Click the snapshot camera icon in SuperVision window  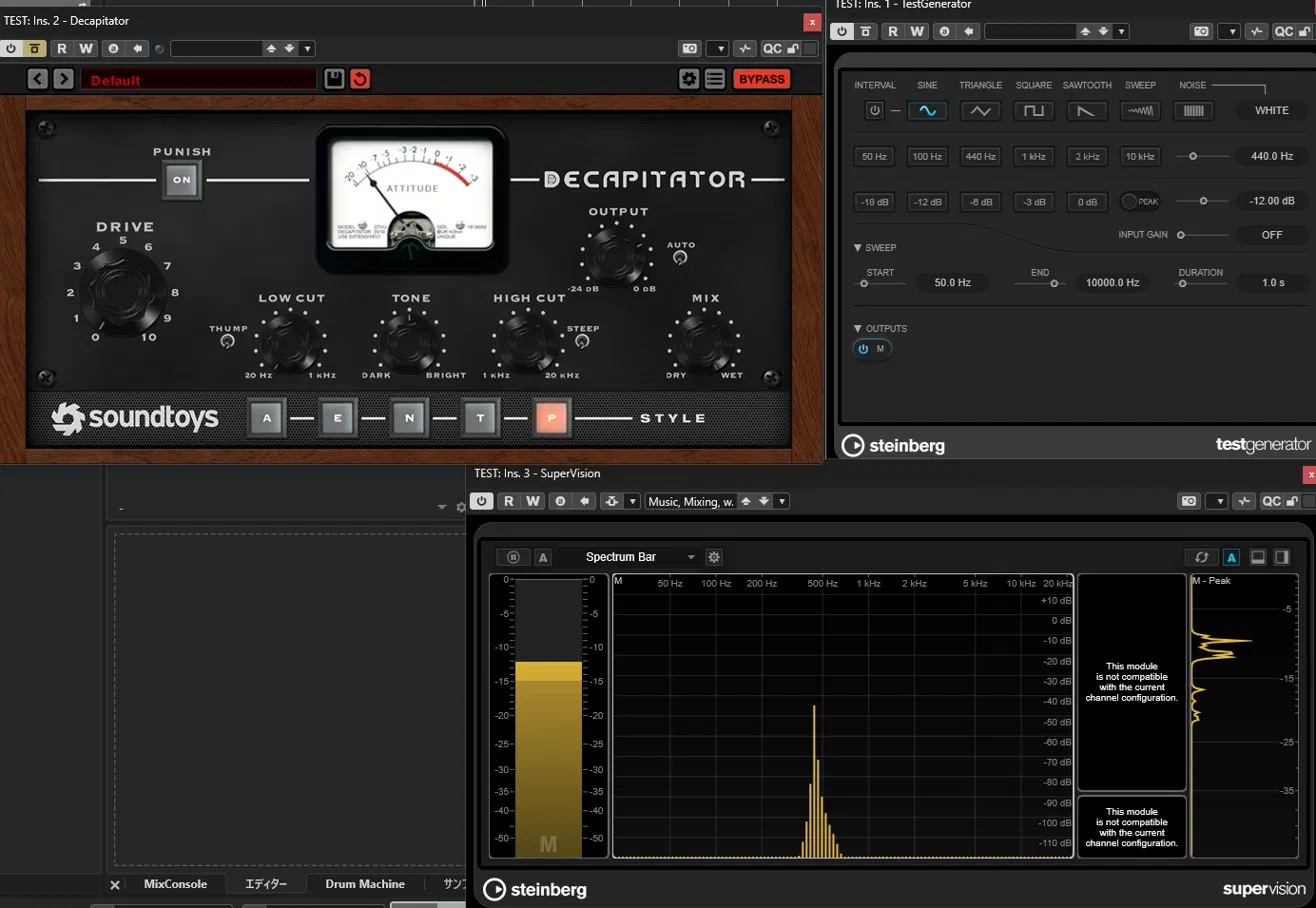pyautogui.click(x=1188, y=501)
